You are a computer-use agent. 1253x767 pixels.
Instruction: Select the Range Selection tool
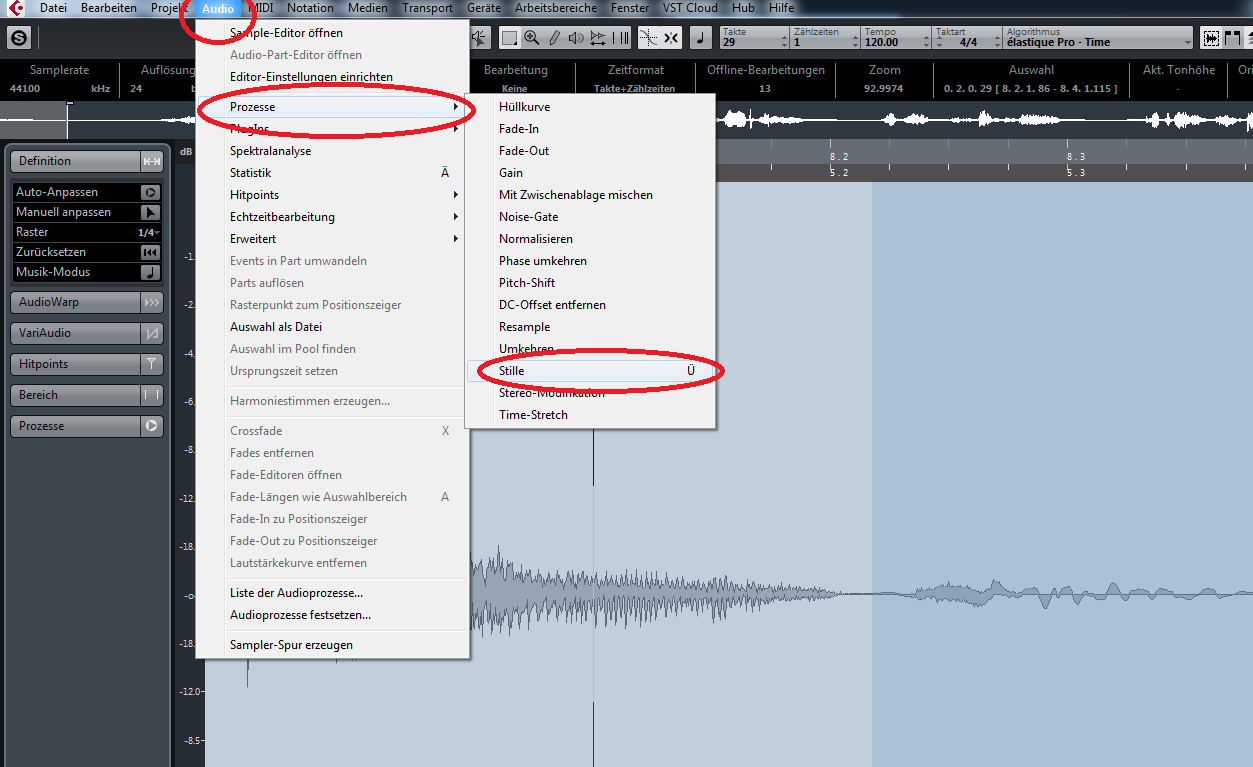[x=510, y=38]
